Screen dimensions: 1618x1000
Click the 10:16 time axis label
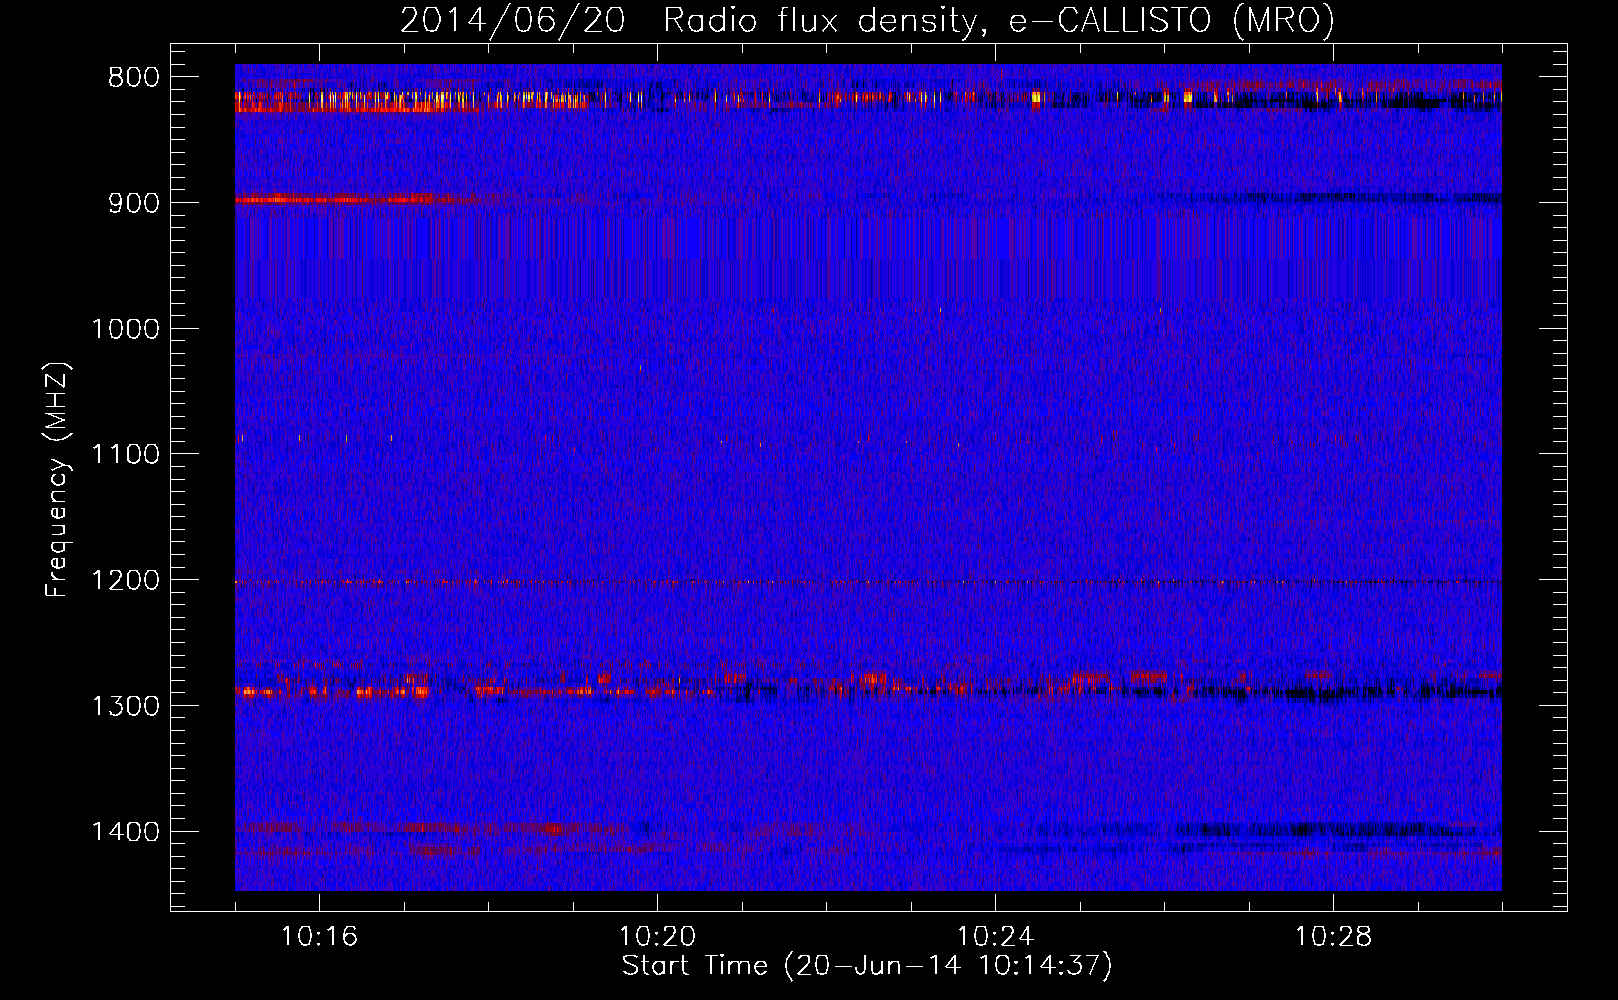click(319, 937)
